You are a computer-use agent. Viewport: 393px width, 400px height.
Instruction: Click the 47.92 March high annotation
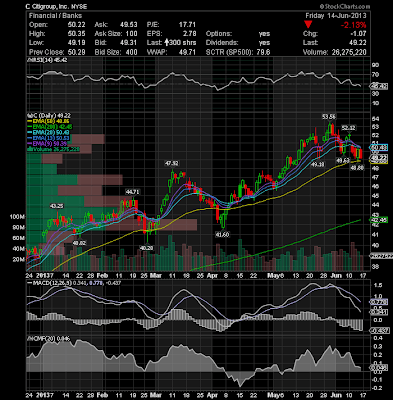[171, 163]
